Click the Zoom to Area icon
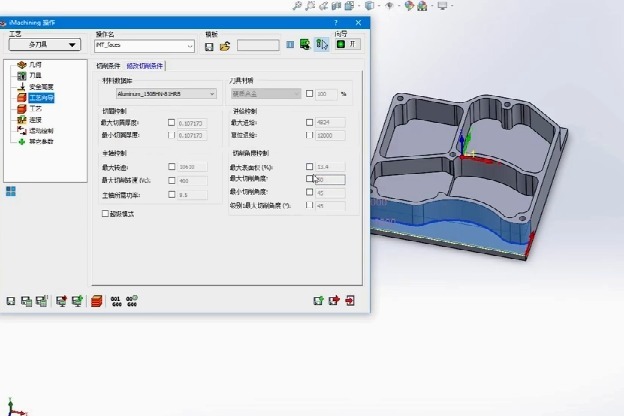 click(310, 6)
